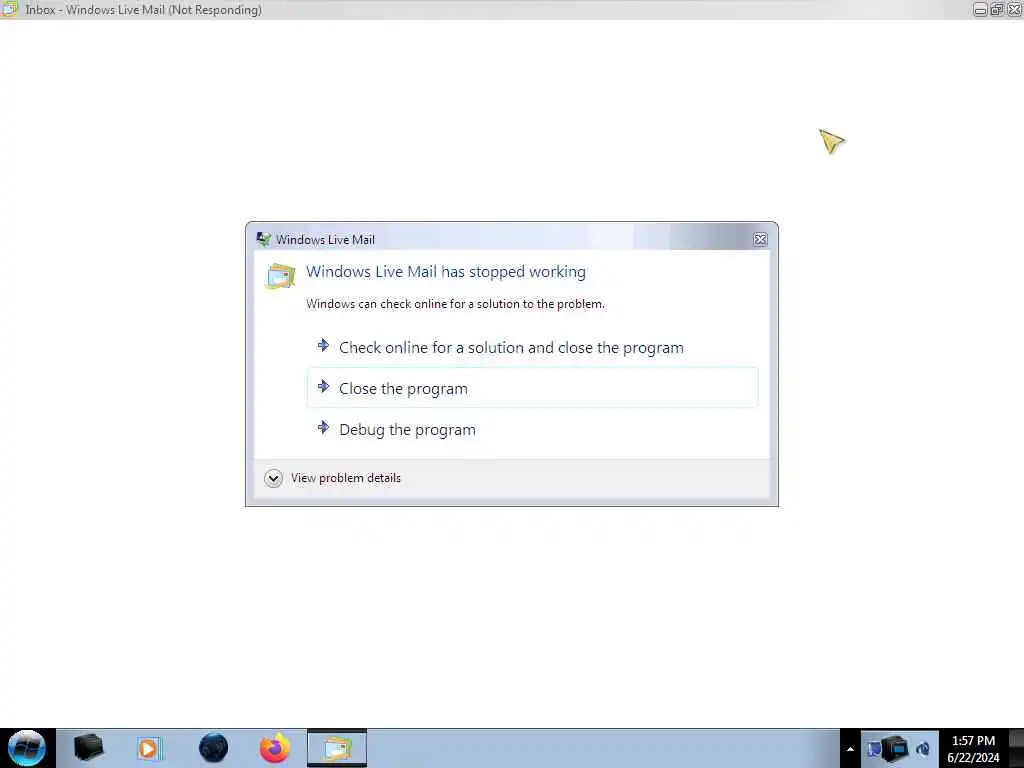Click the blue swirl tray icon

[x=923, y=749]
